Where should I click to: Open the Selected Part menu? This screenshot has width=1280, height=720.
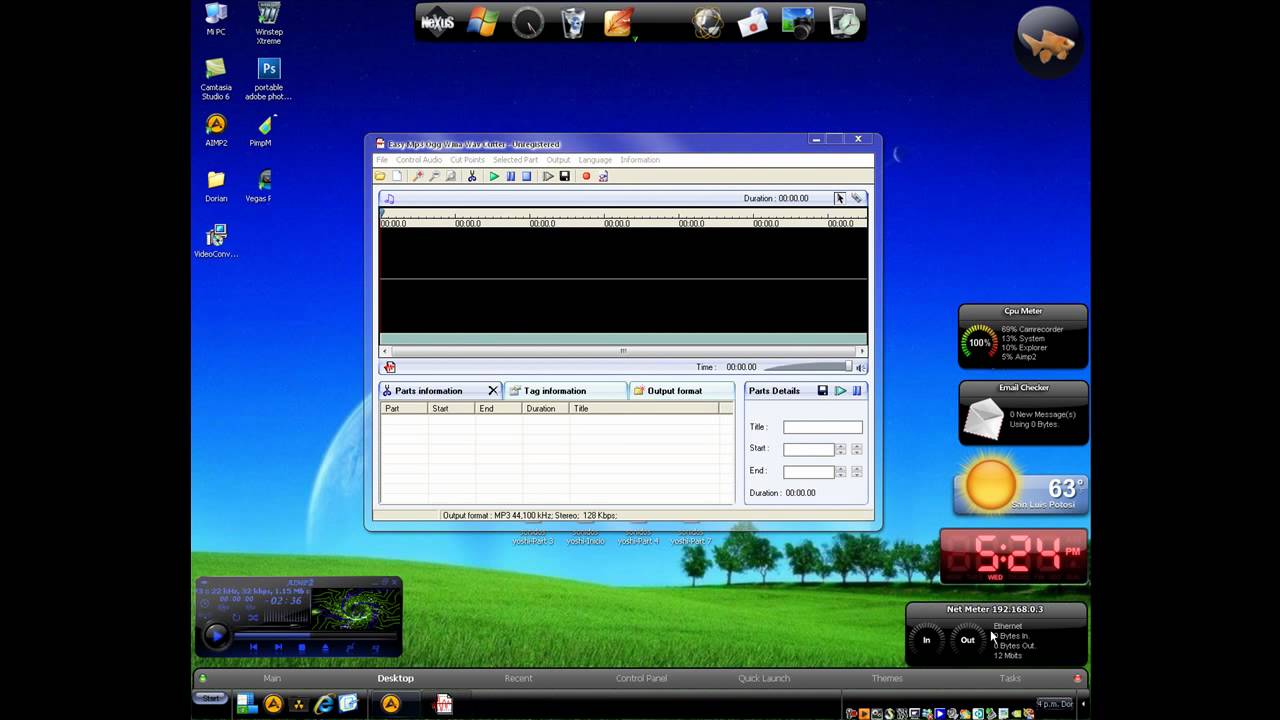[x=515, y=160]
